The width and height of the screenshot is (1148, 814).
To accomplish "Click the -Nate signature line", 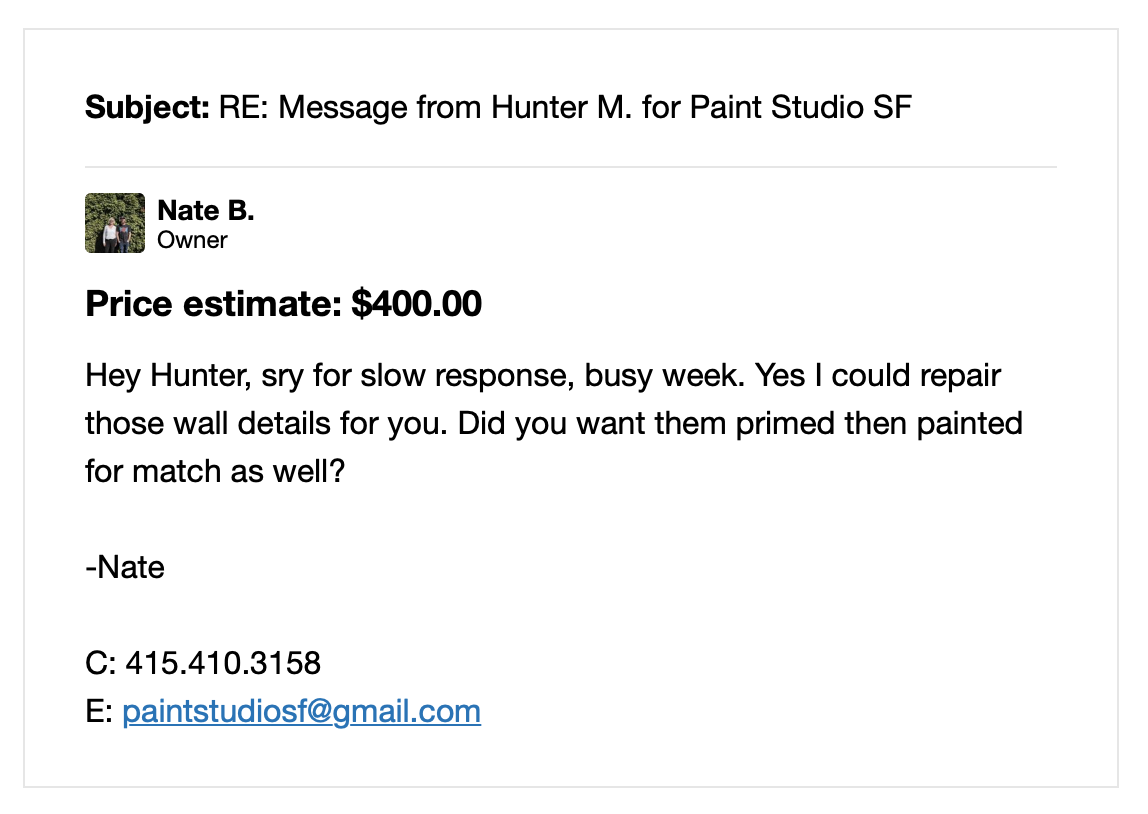I will pyautogui.click(x=124, y=567).
